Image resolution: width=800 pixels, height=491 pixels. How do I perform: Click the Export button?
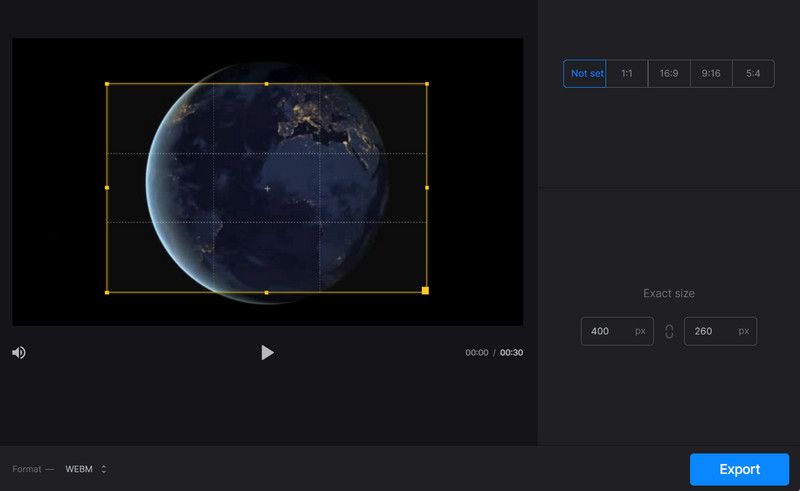(x=739, y=469)
